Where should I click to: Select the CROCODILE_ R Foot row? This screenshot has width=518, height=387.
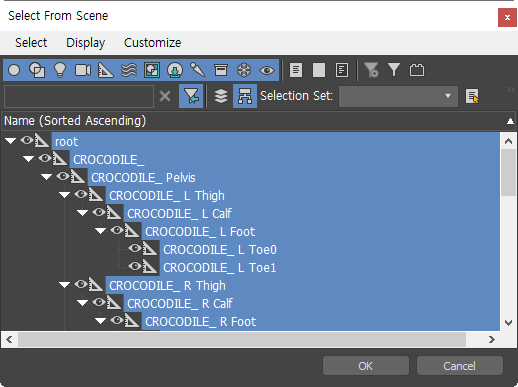321,322
